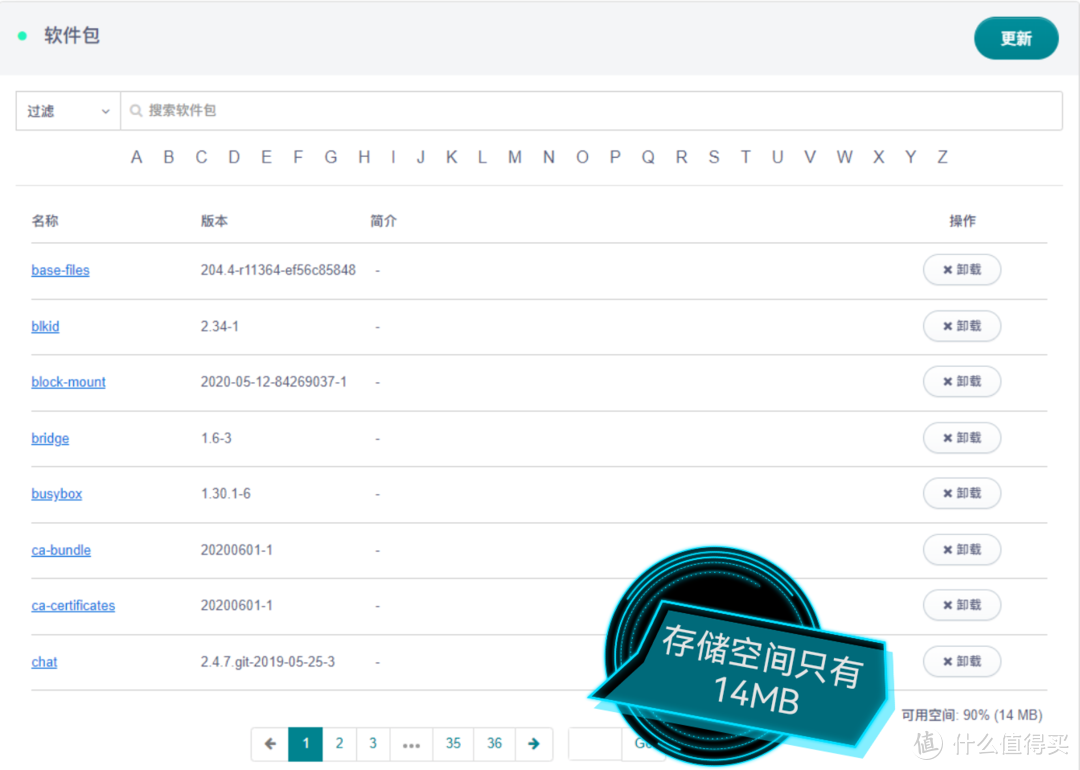Go to next page with right arrow
The height and width of the screenshot is (770, 1080).
tap(534, 744)
